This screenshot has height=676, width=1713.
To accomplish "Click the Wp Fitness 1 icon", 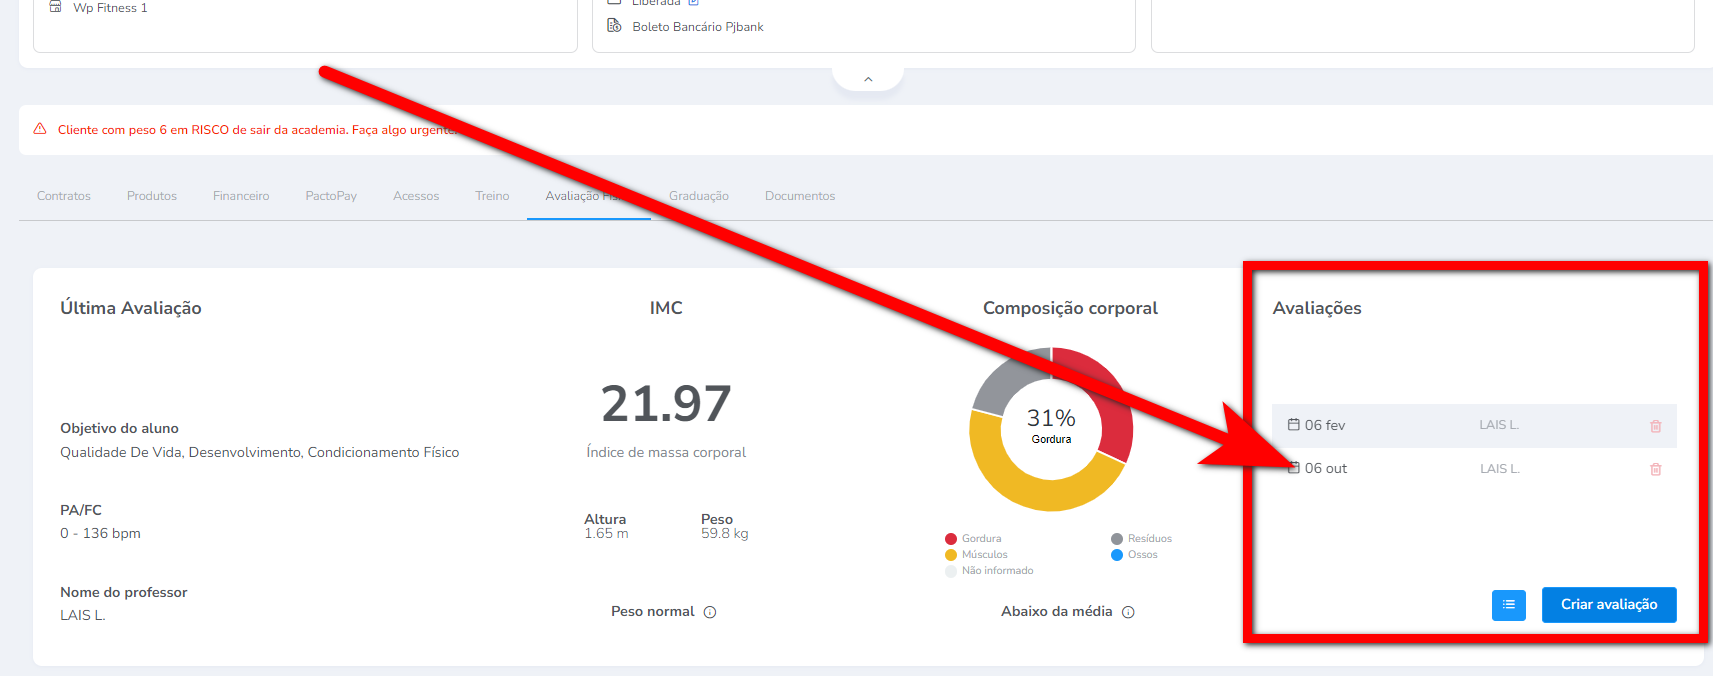I will (56, 7).
